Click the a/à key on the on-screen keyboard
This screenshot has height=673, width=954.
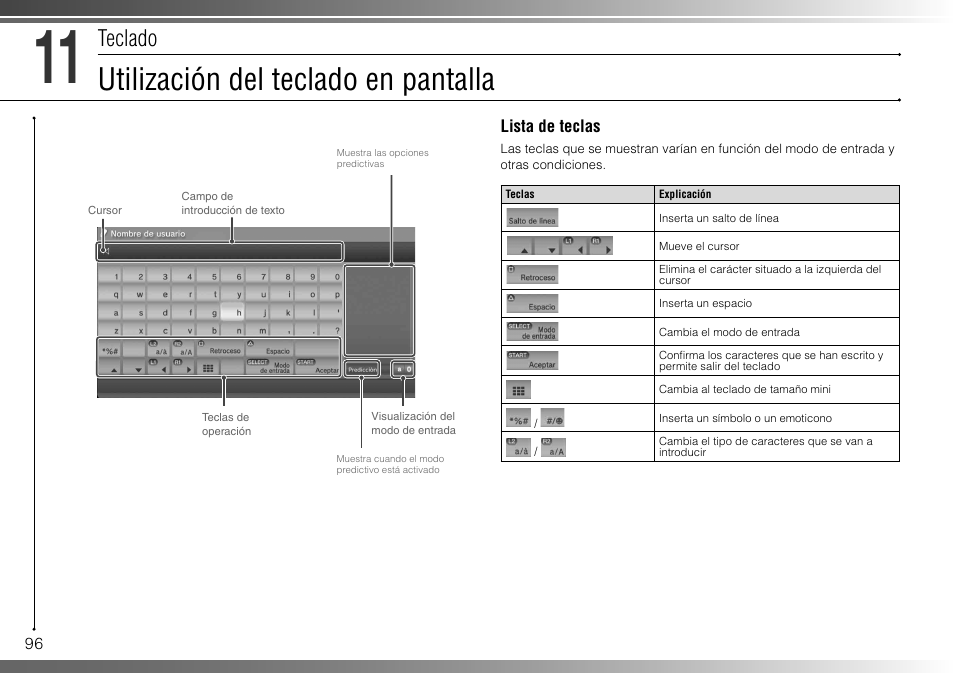coord(159,349)
